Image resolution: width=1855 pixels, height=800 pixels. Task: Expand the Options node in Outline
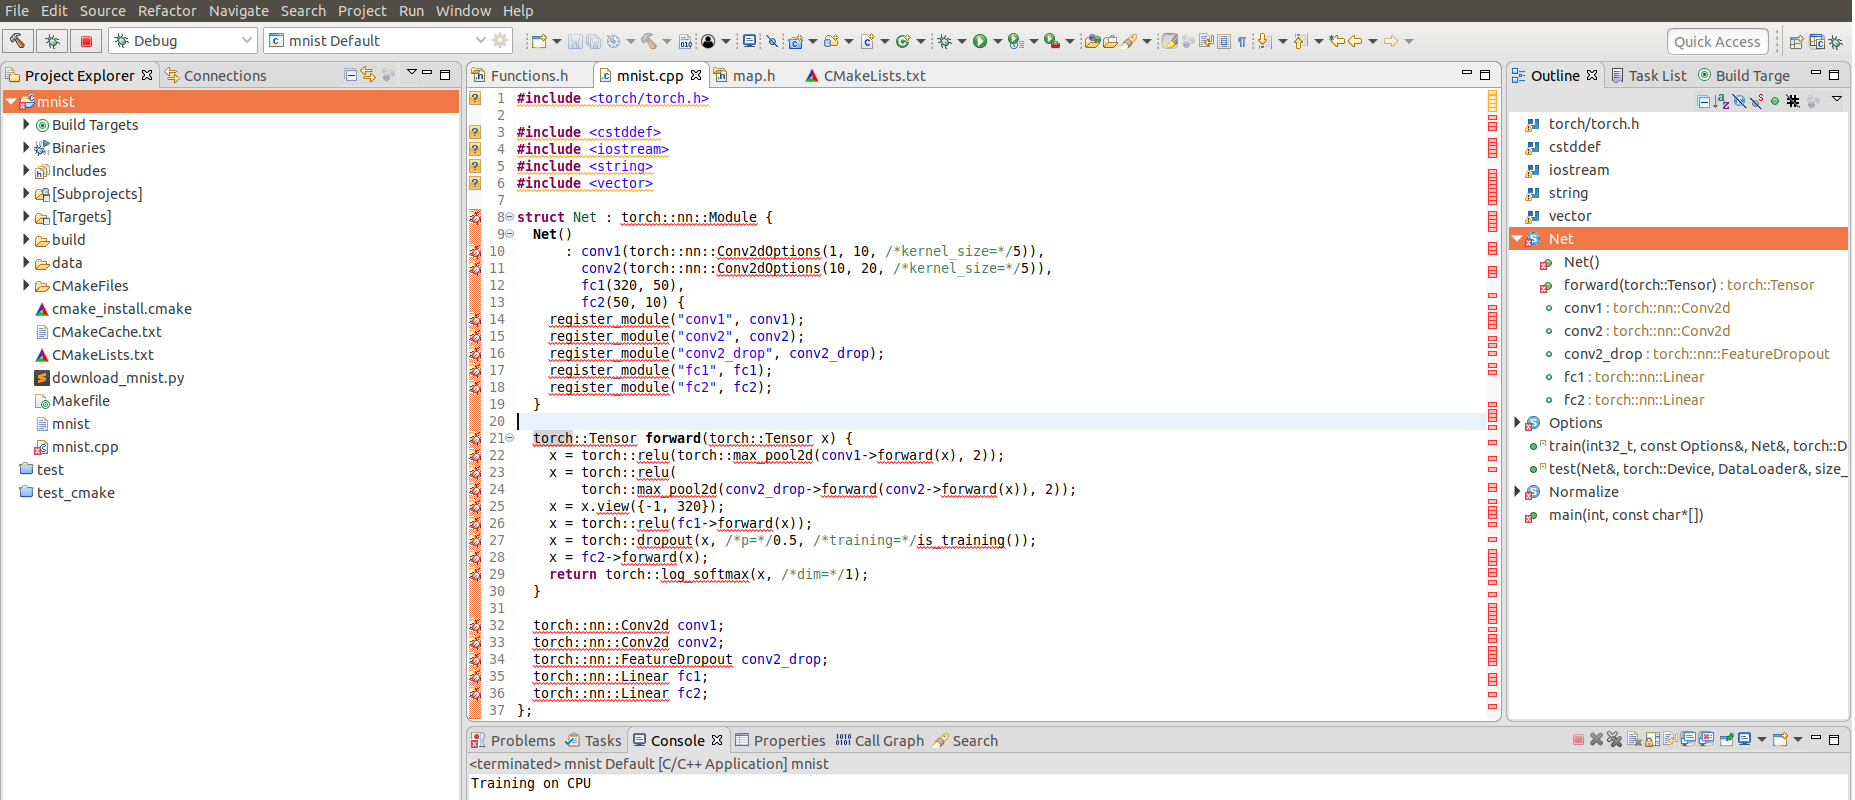point(1517,422)
